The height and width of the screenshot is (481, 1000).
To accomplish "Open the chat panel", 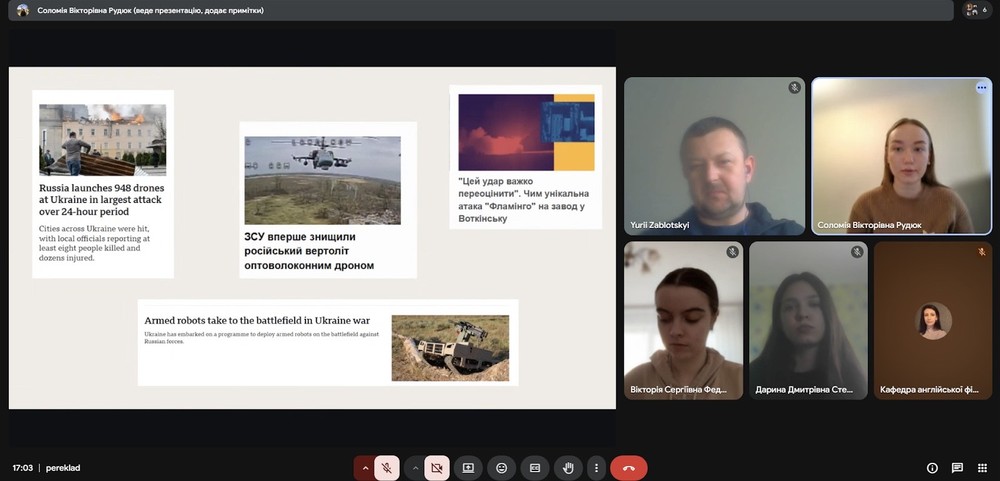I will (x=957, y=467).
